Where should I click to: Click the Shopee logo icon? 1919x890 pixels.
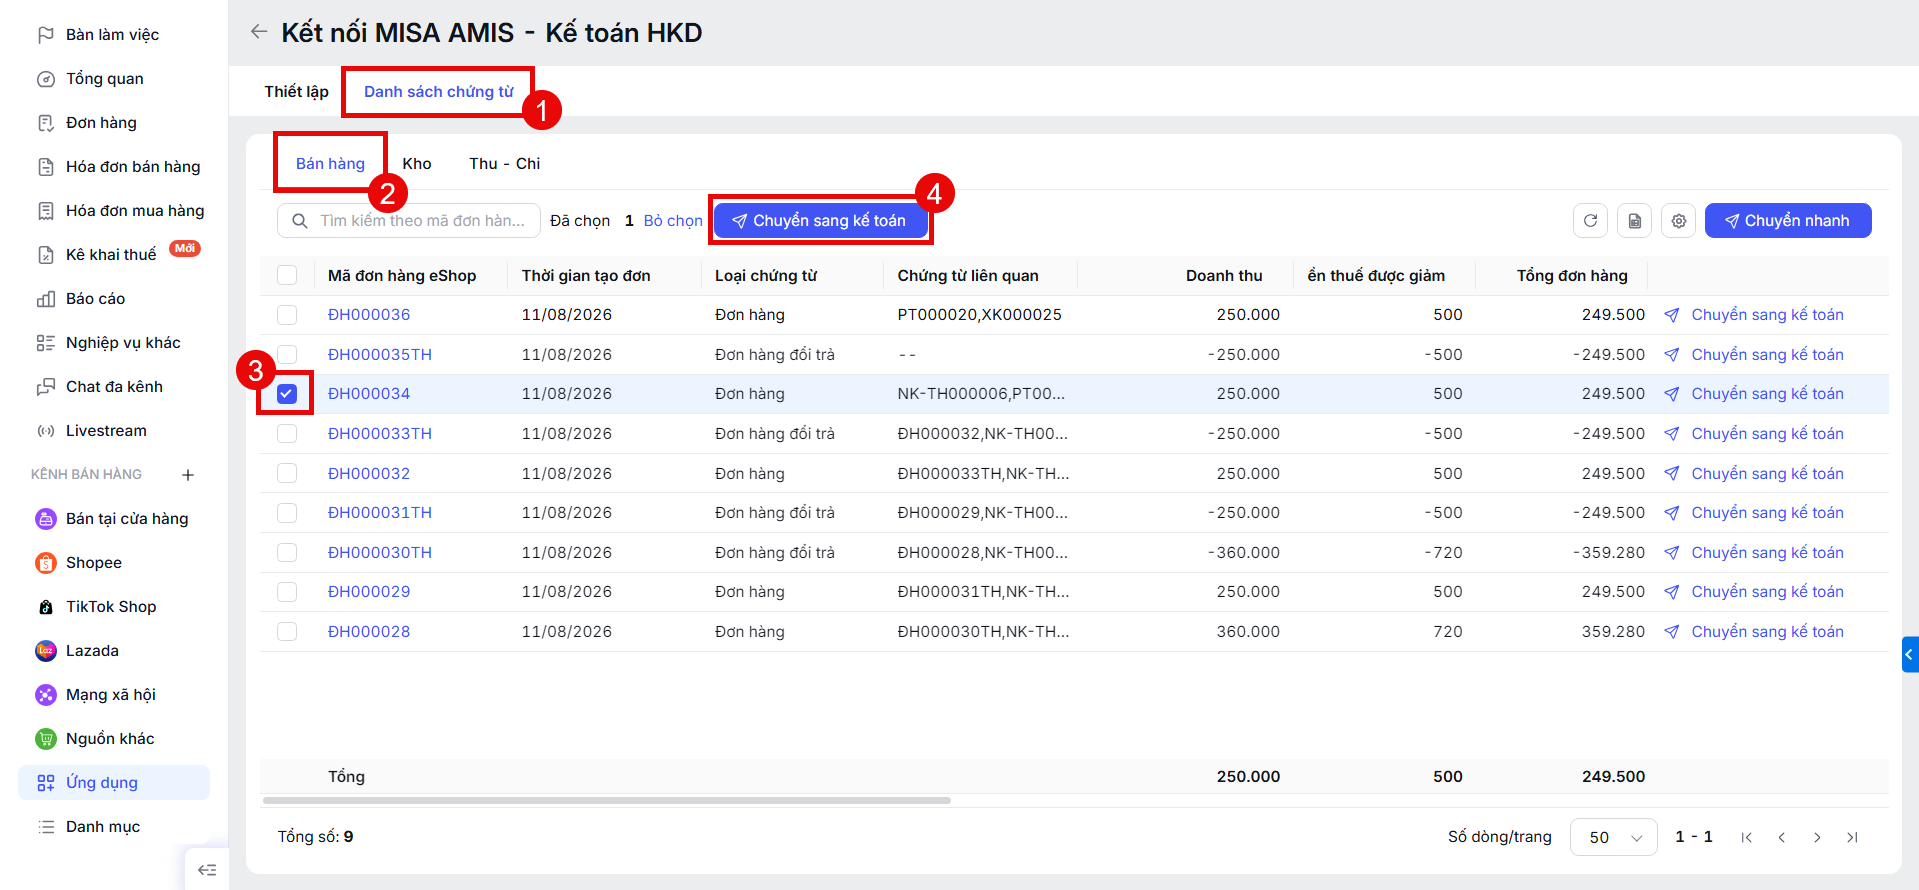pos(46,563)
